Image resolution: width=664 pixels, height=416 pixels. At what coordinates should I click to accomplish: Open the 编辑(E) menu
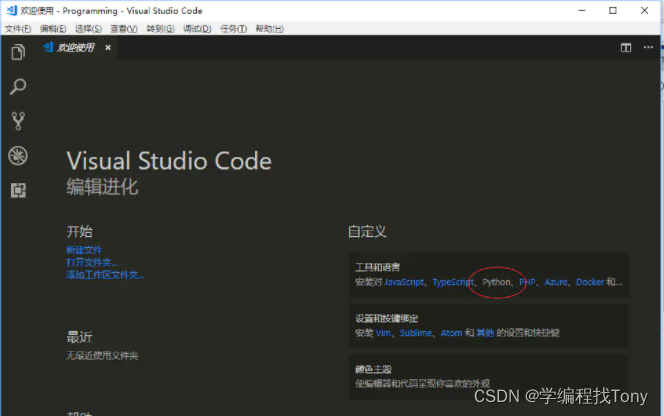53,28
